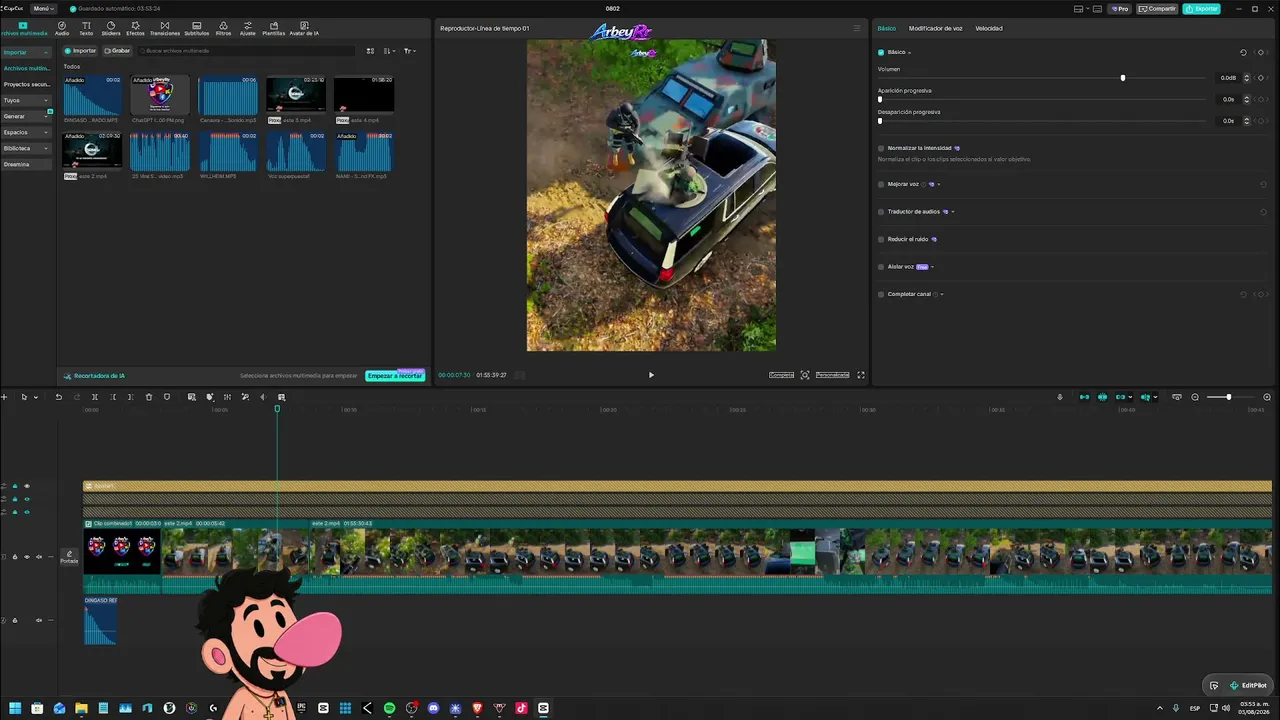Mute the main video track

39,557
